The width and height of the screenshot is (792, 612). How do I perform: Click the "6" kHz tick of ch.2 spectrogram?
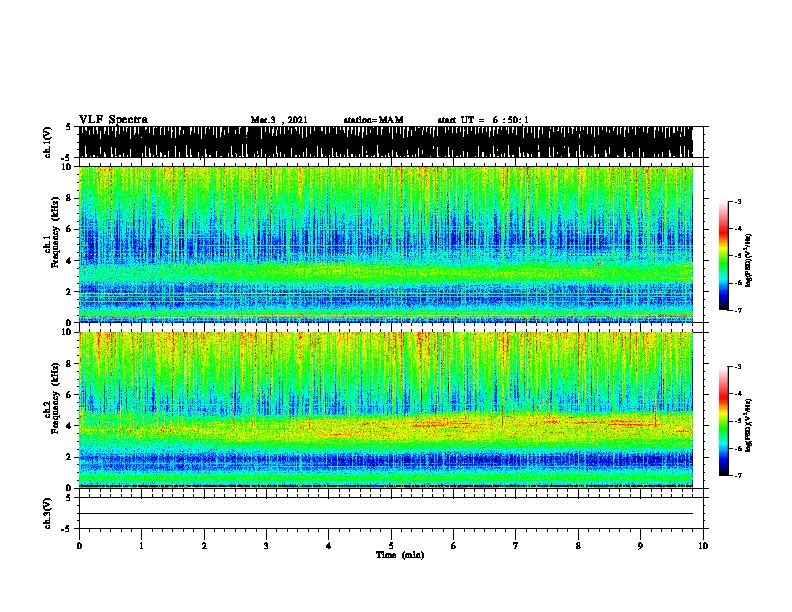pos(70,395)
